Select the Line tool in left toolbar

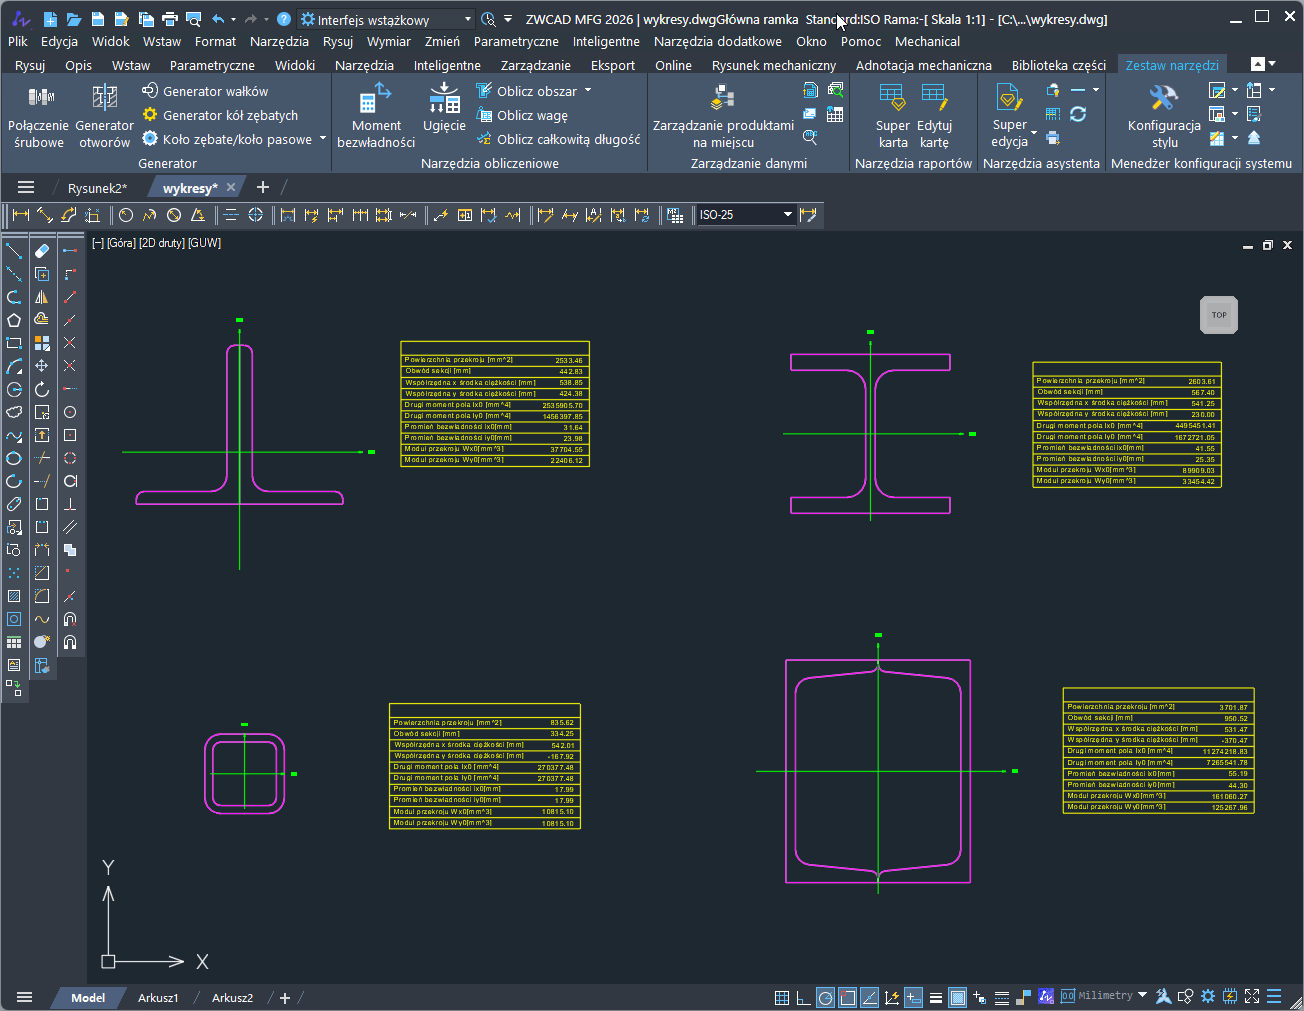pos(14,250)
